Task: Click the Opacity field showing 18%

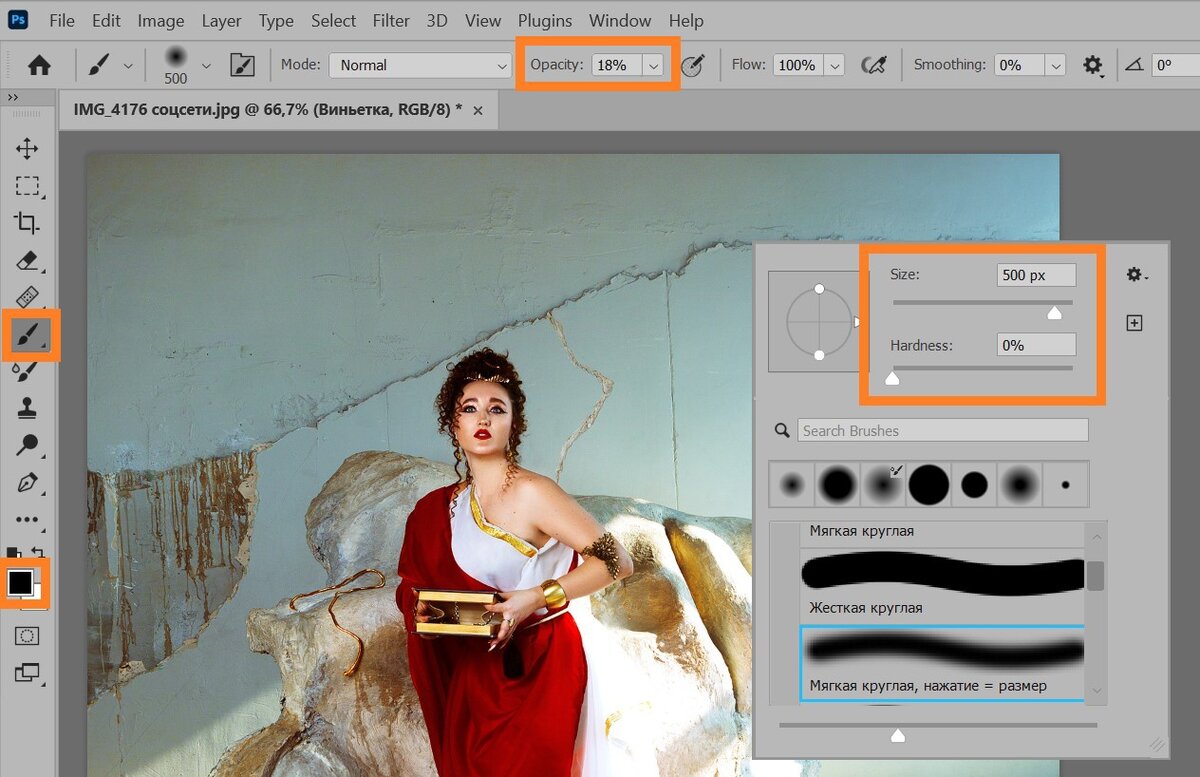Action: click(616, 65)
